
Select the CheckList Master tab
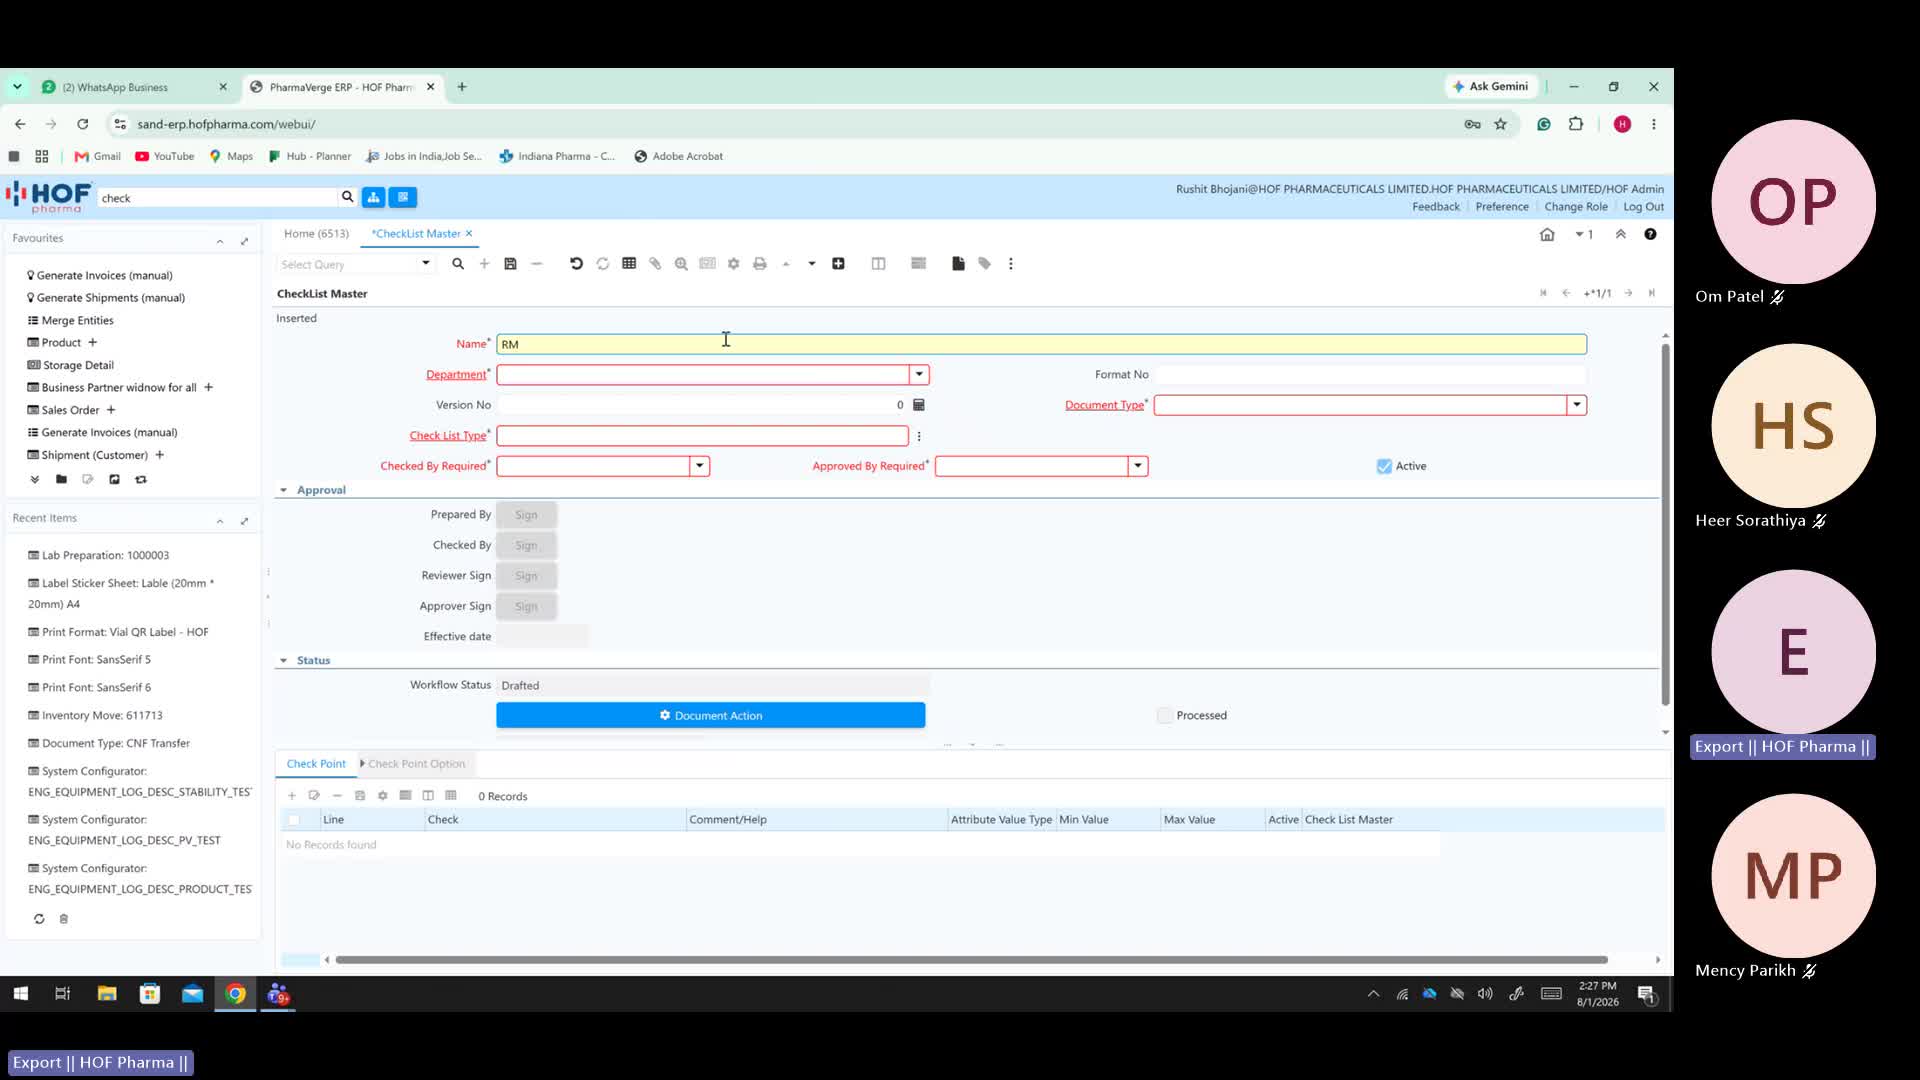416,234
